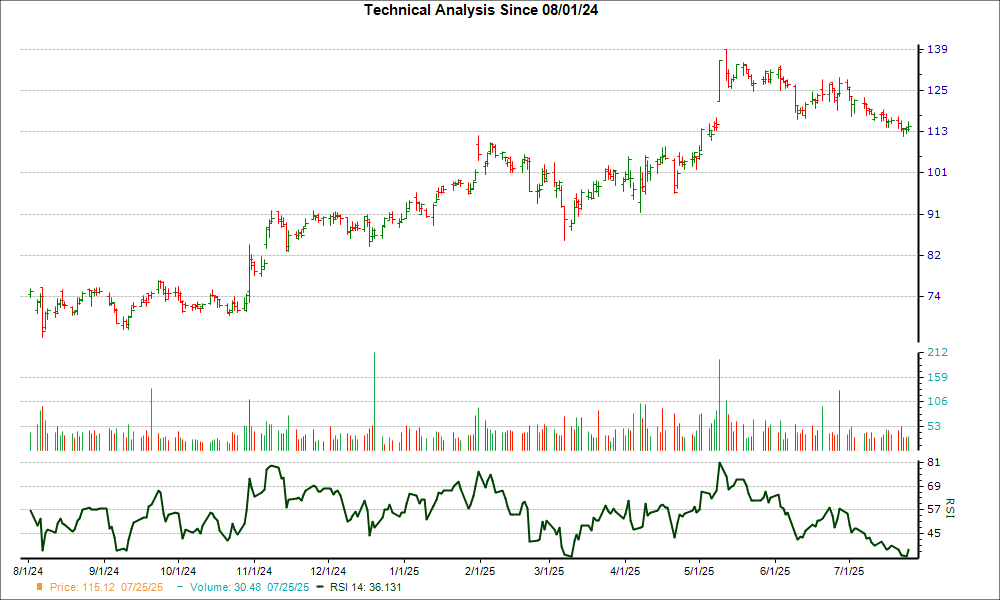The width and height of the screenshot is (1000, 600).
Task: Click the 53 volume axis label
Action: click(934, 426)
